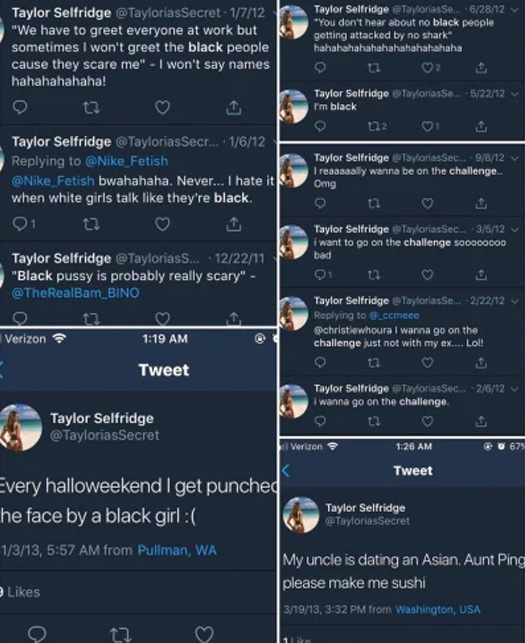Go back from the Aunt Ping tweet

tap(286, 470)
